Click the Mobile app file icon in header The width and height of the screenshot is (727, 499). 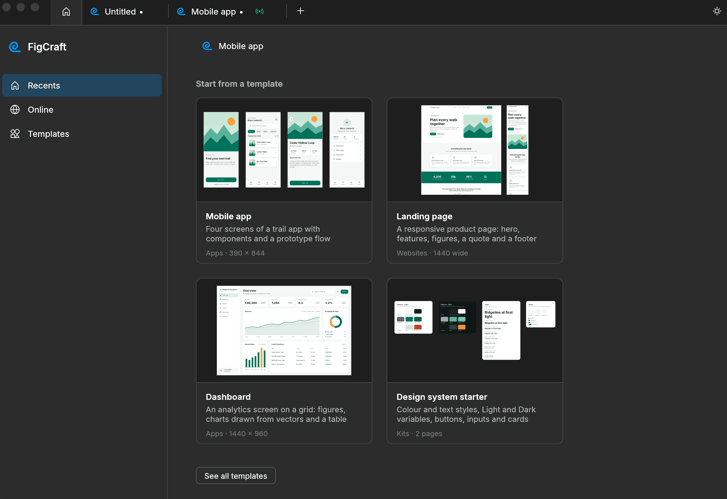click(207, 46)
